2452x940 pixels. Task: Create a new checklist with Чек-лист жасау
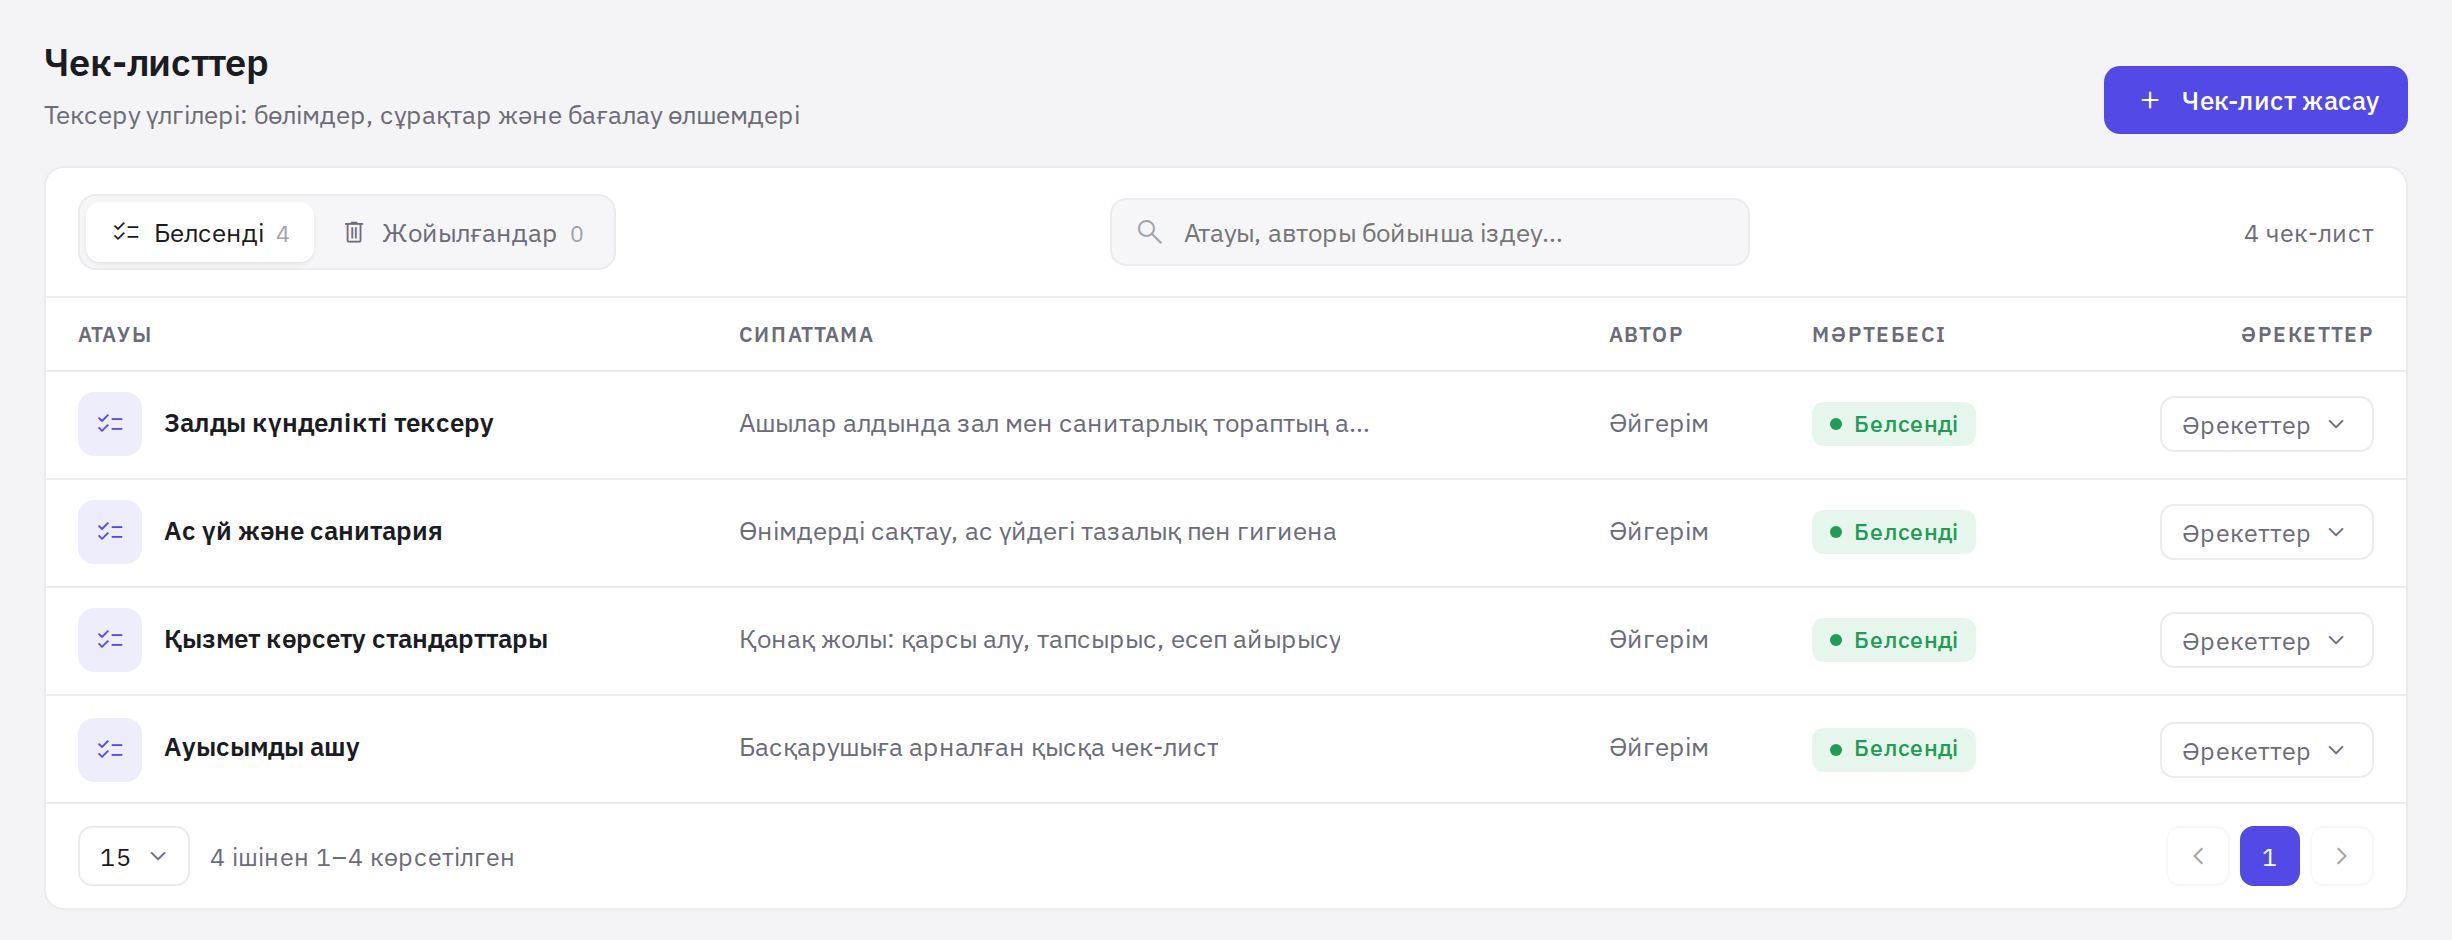click(2255, 100)
